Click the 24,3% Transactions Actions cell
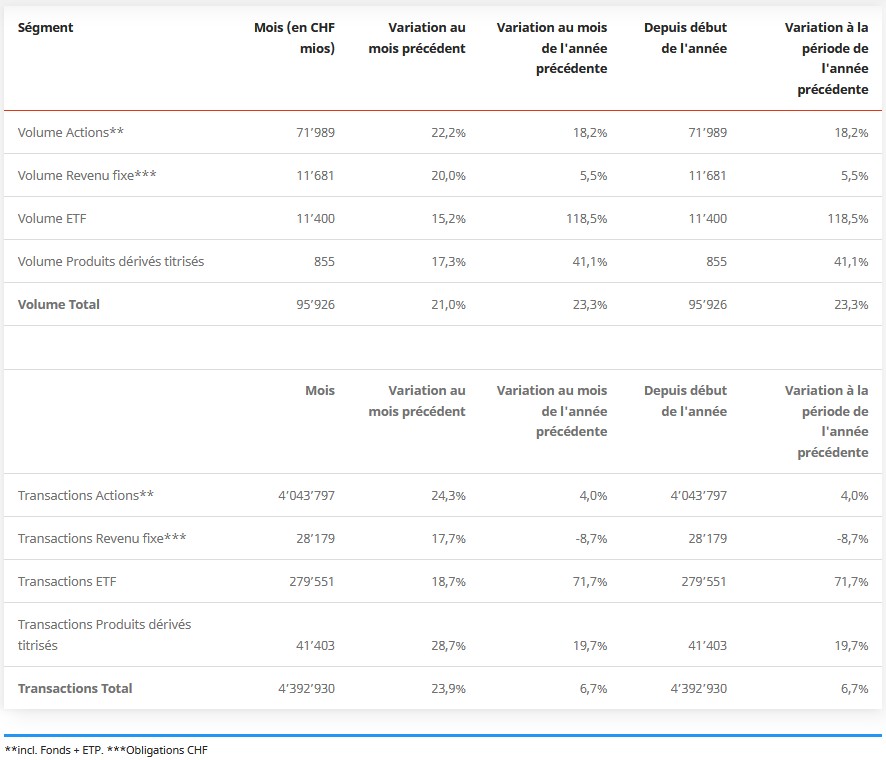The height and width of the screenshot is (760, 886). pos(449,496)
